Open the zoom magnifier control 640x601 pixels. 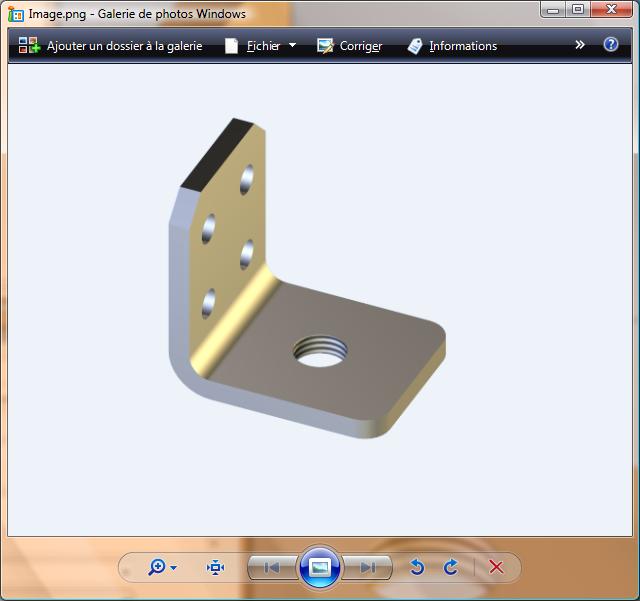161,567
